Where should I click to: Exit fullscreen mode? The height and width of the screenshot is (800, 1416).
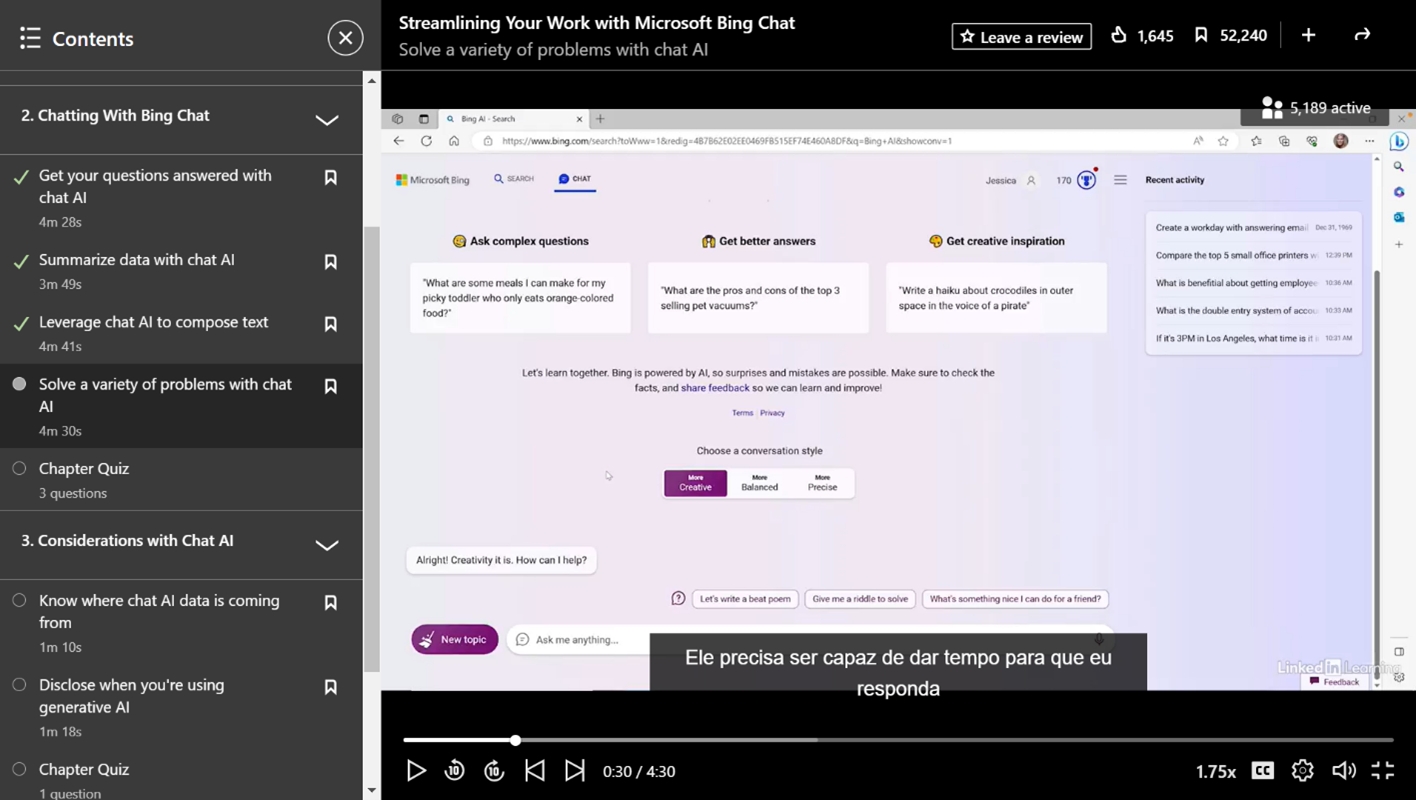1383,771
